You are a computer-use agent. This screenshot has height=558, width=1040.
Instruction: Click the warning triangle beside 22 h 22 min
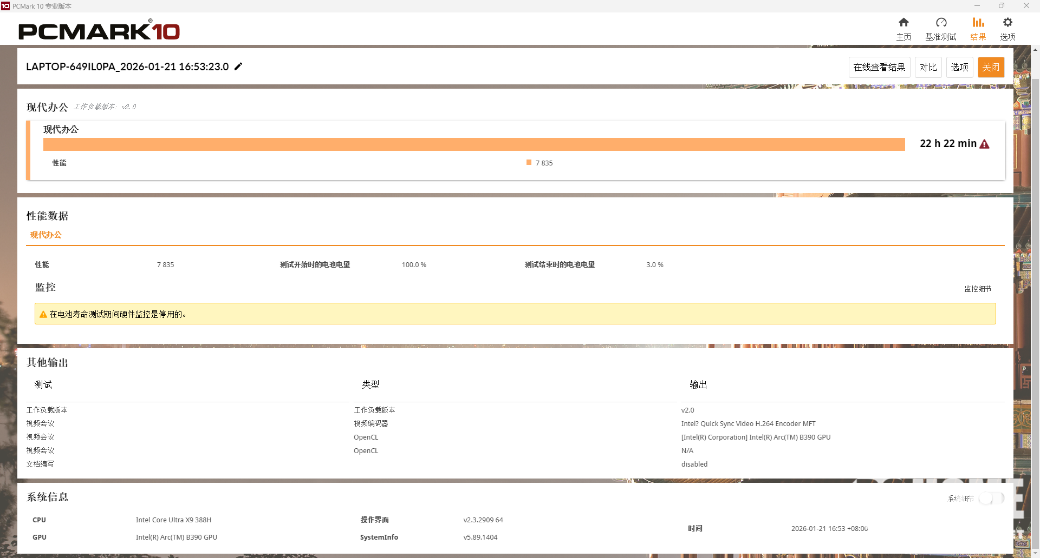pos(984,144)
